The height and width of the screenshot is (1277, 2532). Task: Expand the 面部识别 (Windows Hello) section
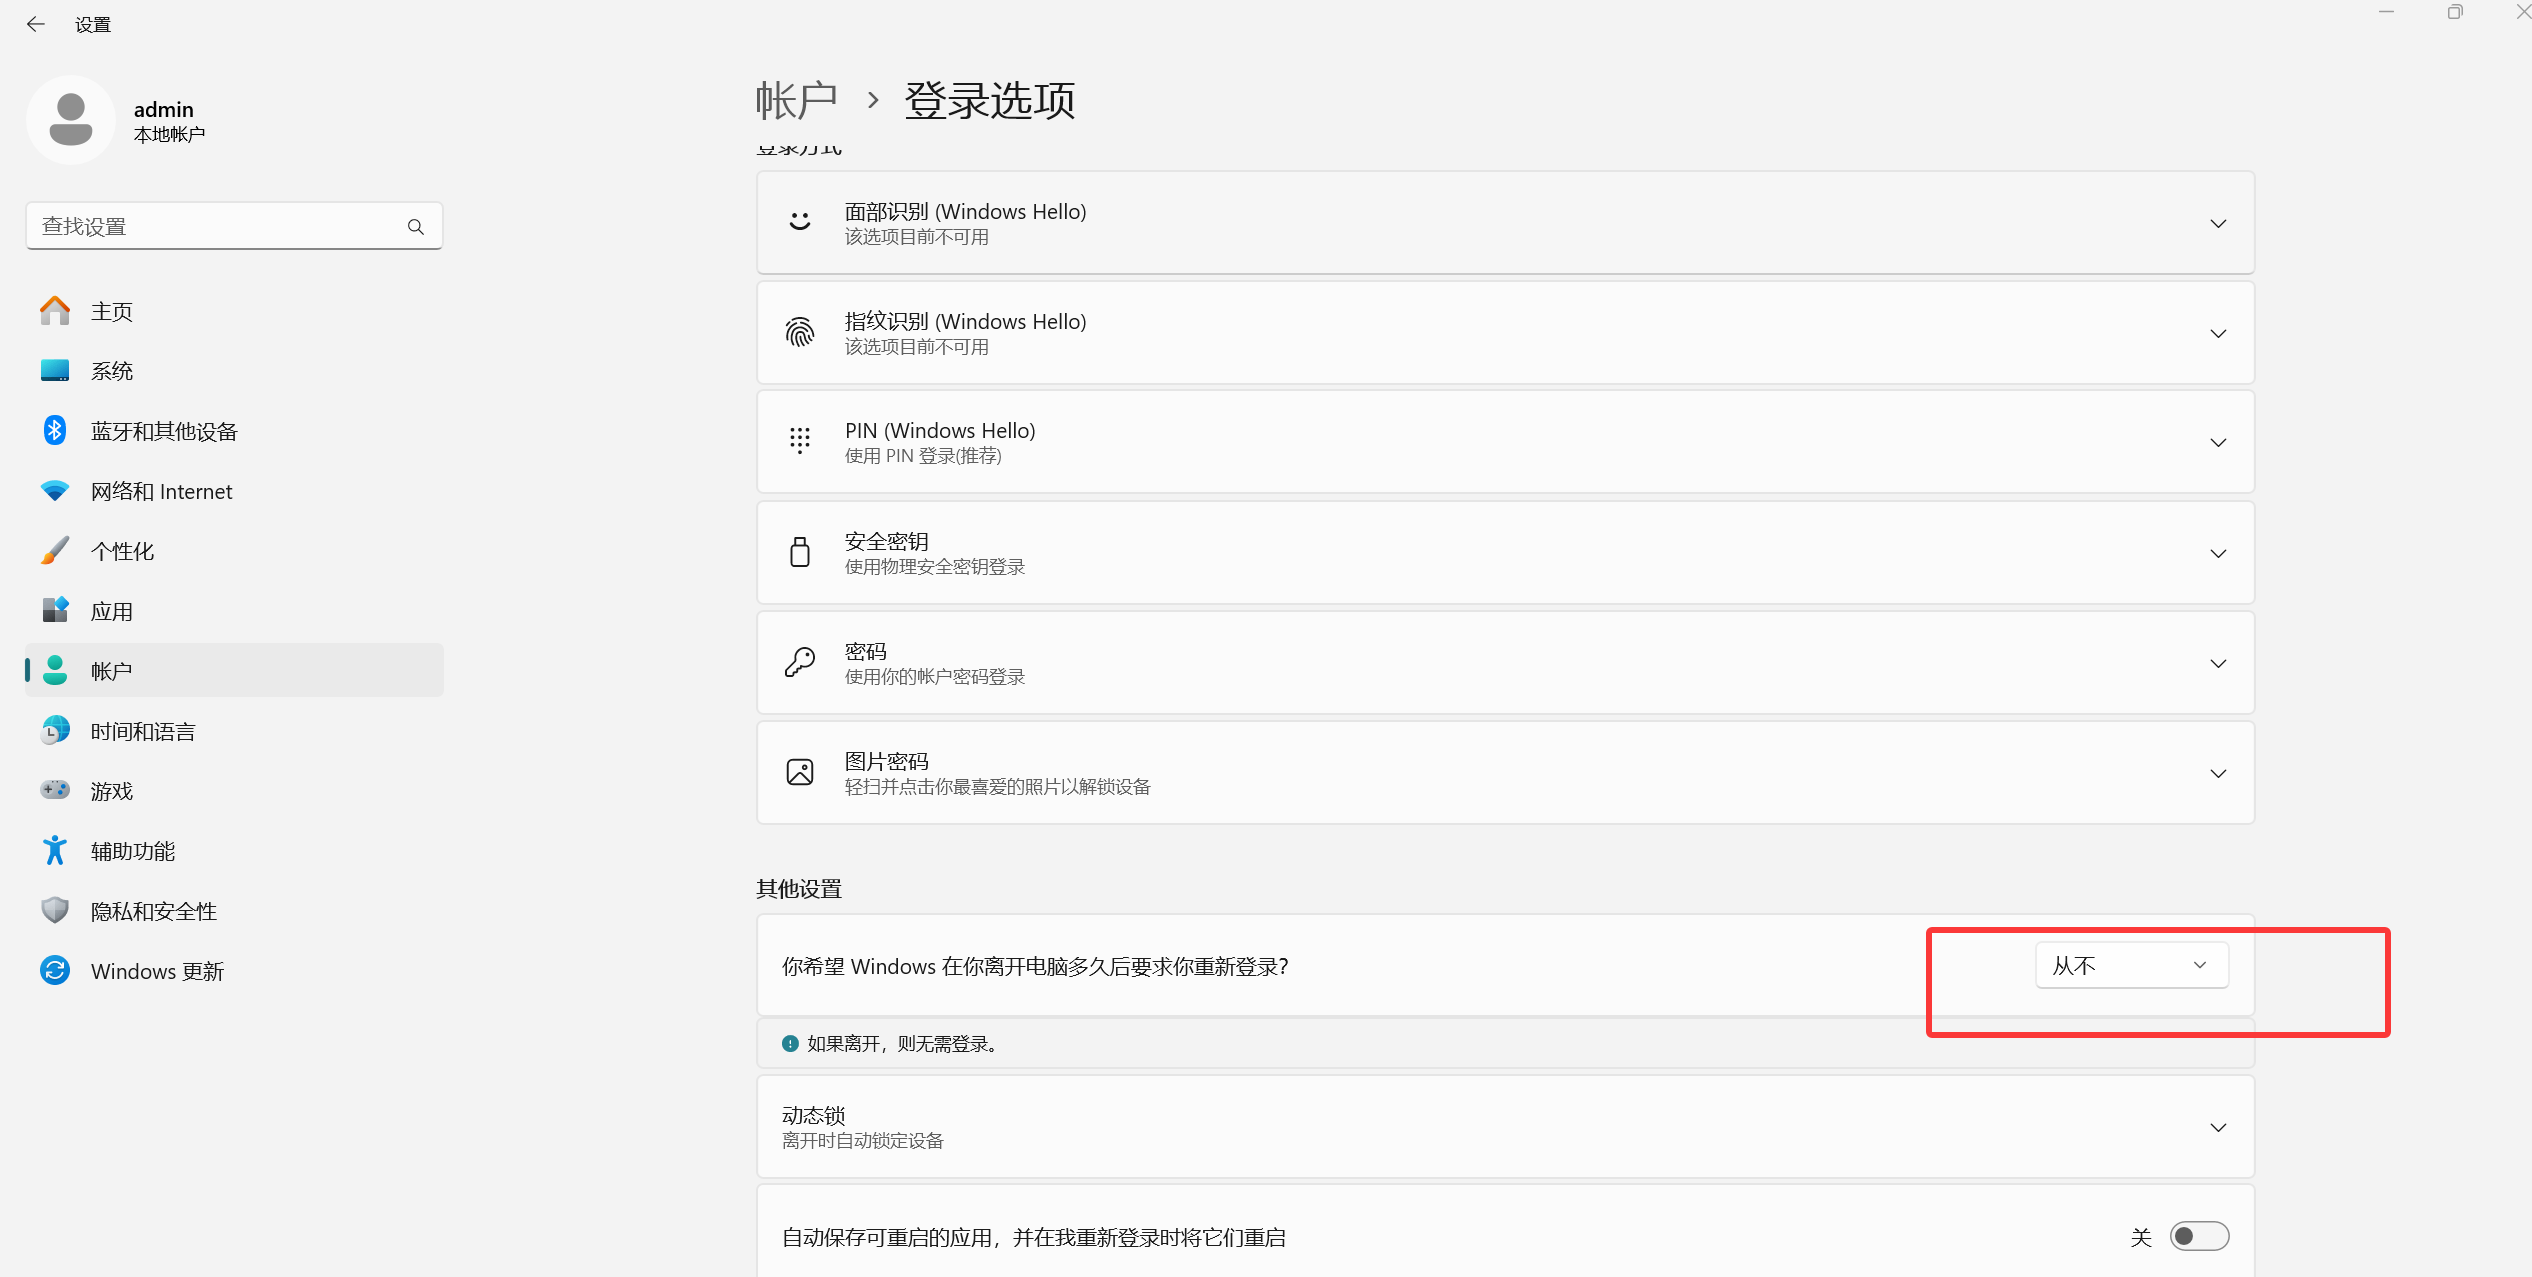[x=2218, y=223]
